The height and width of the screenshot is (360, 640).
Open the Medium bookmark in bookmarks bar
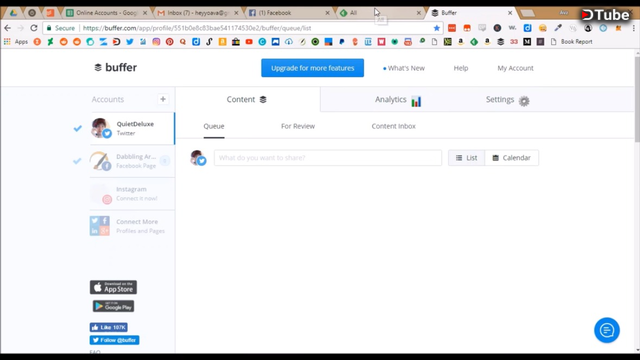tap(527, 42)
